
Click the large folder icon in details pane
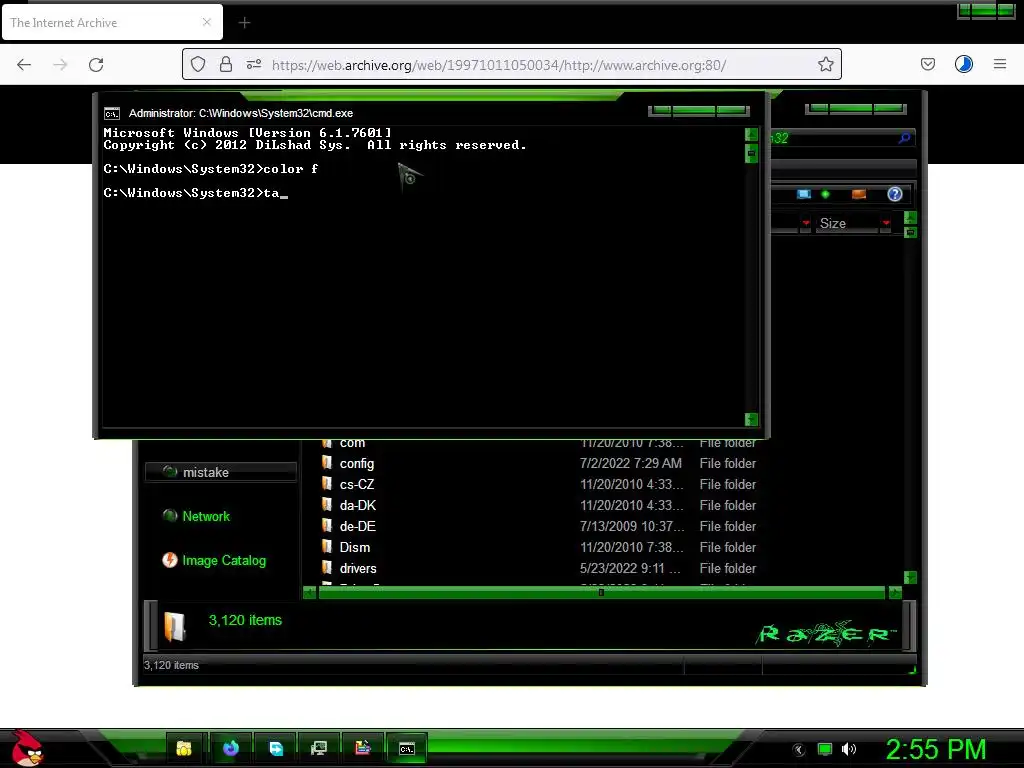click(x=174, y=627)
